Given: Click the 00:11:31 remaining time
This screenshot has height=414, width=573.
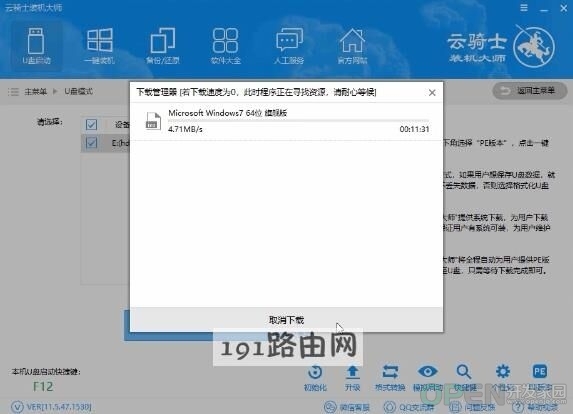Looking at the screenshot, I should [414, 129].
